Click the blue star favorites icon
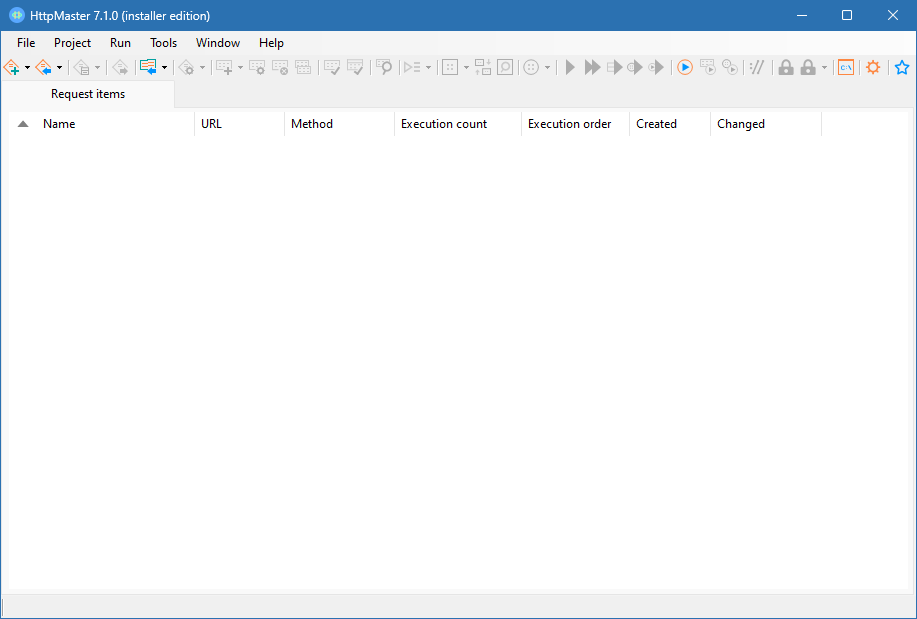Viewport: 917px width, 619px height. pyautogui.click(x=902, y=68)
